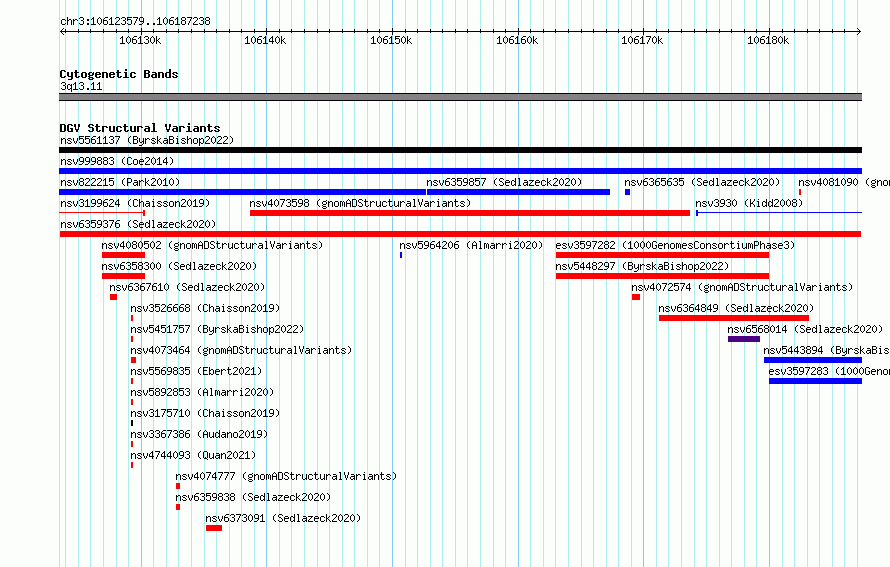Click the 106150k ruler position
This screenshot has width=890, height=567.
(x=391, y=40)
